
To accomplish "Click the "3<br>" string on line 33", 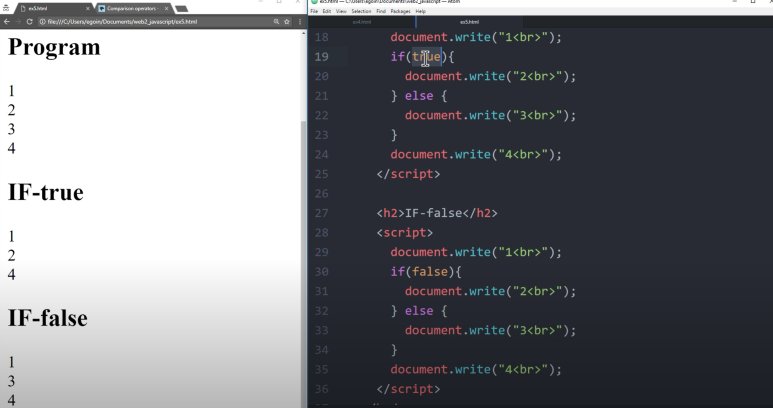I will tap(537, 330).
